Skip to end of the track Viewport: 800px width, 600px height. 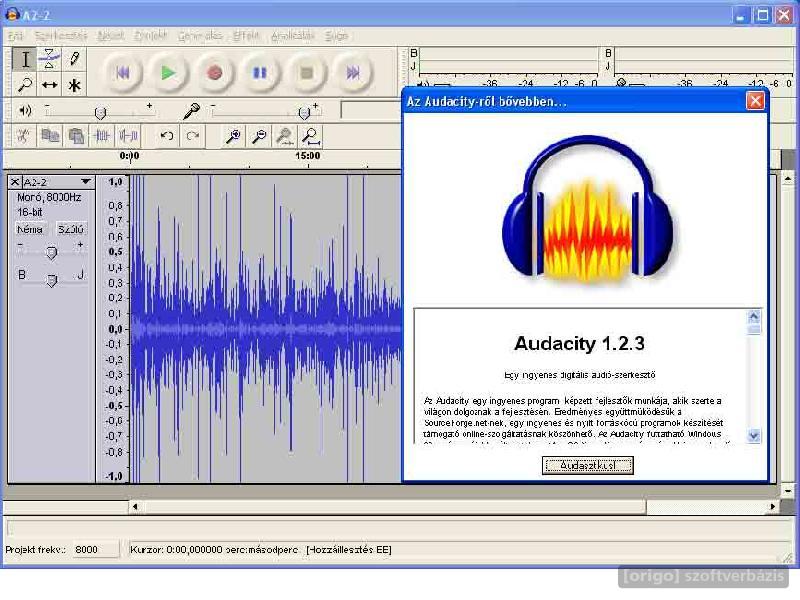tap(353, 73)
